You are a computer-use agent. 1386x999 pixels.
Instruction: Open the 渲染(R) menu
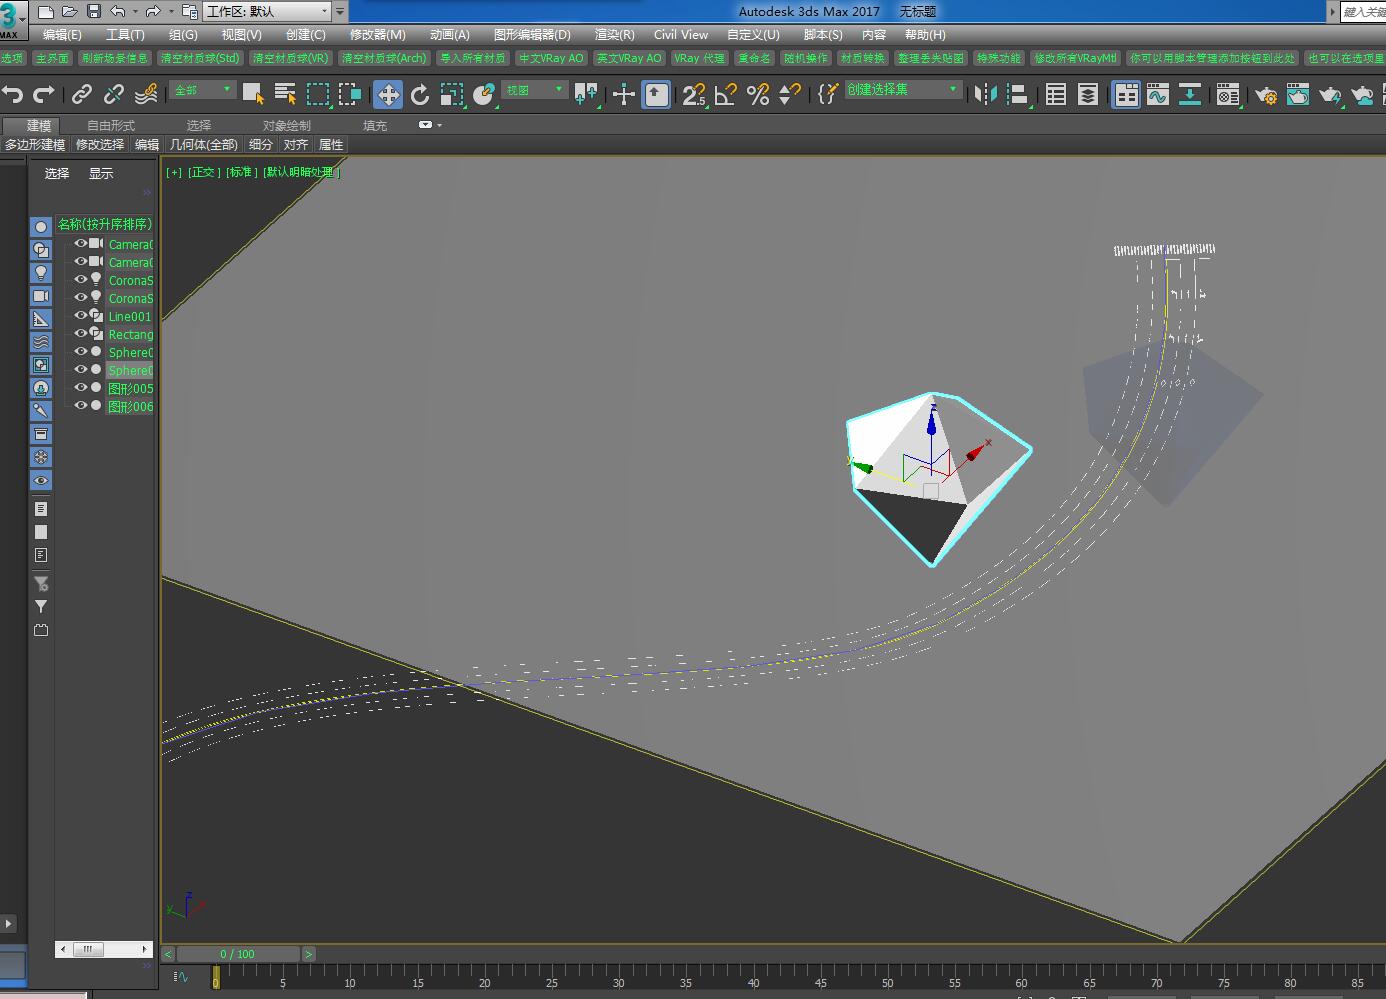click(614, 34)
